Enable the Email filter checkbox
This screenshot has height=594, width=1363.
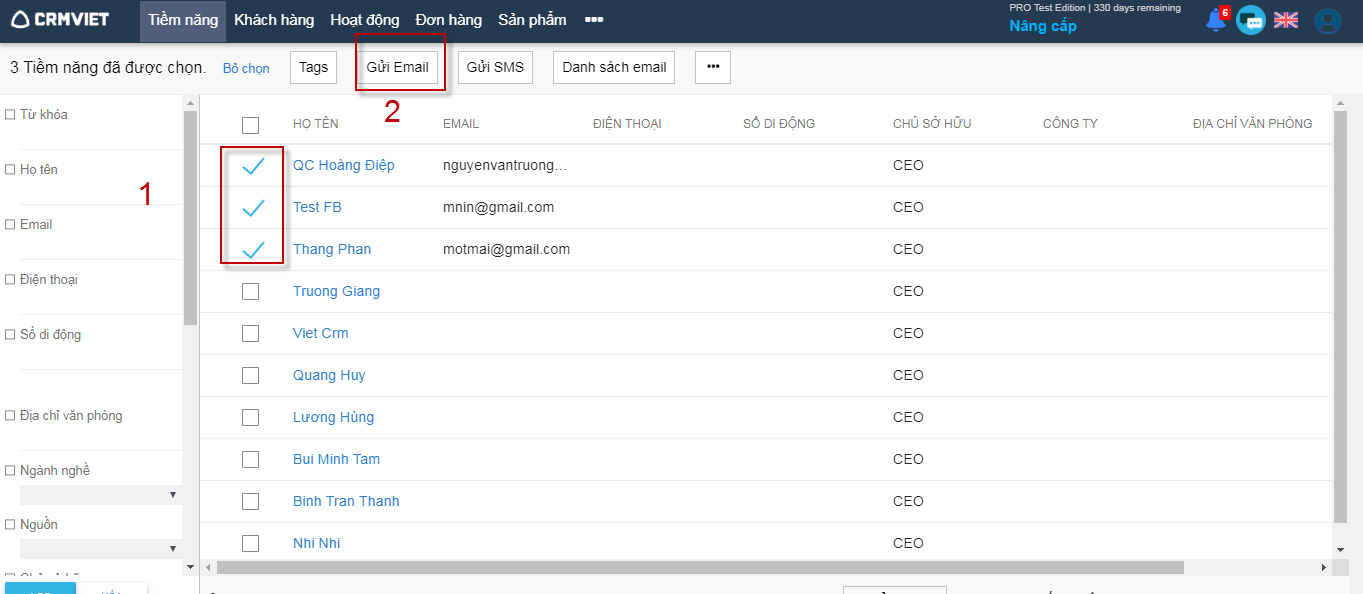(10, 225)
